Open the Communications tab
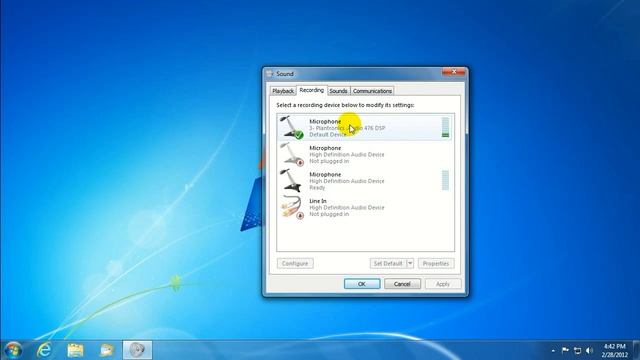This screenshot has width=640, height=360. tap(372, 91)
